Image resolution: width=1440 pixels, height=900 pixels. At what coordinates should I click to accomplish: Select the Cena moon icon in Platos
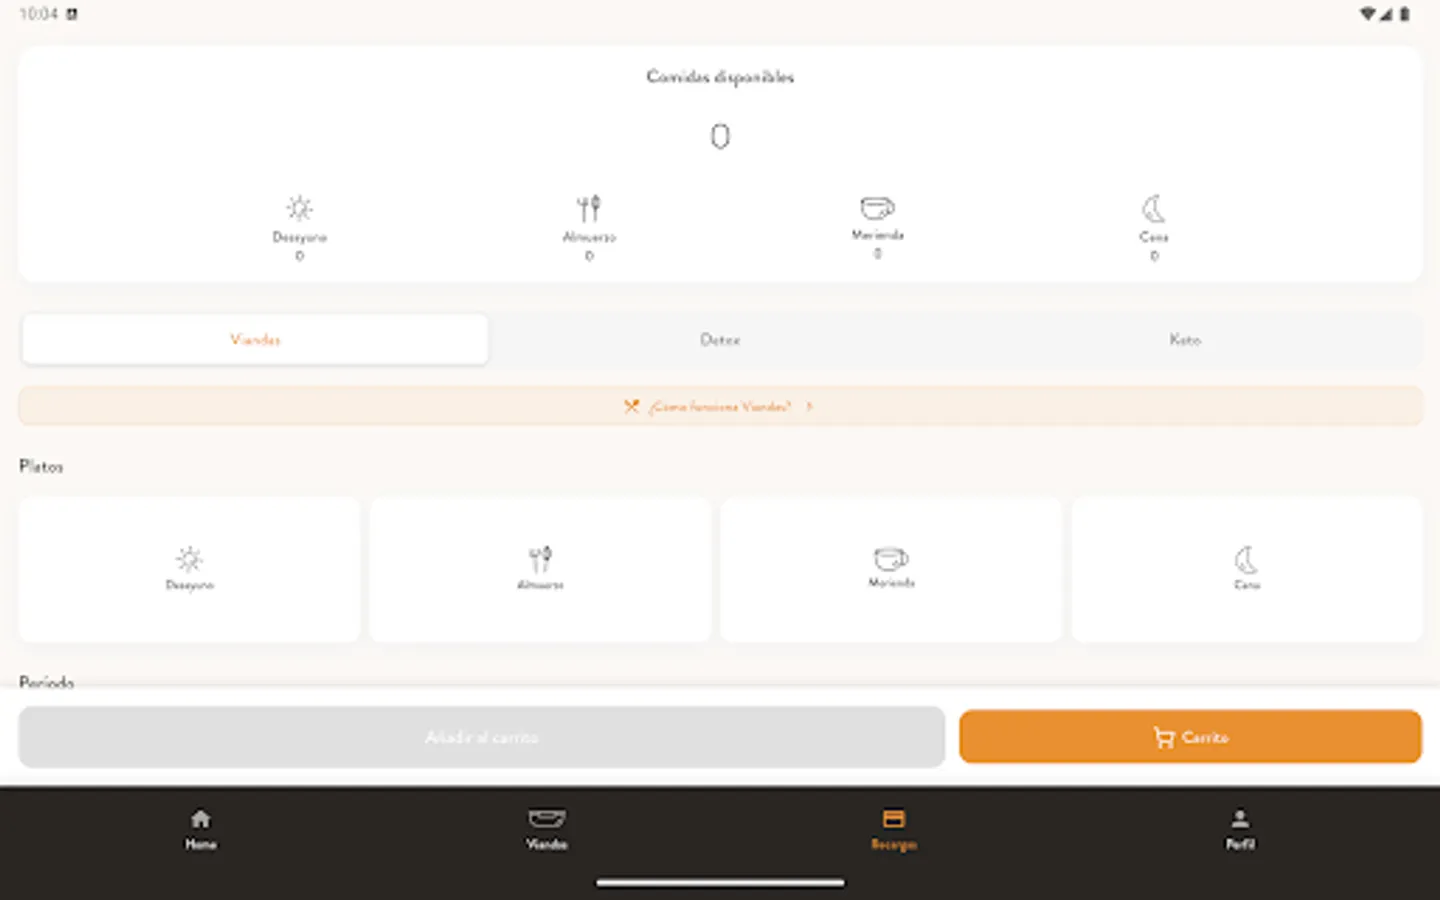pyautogui.click(x=1247, y=558)
